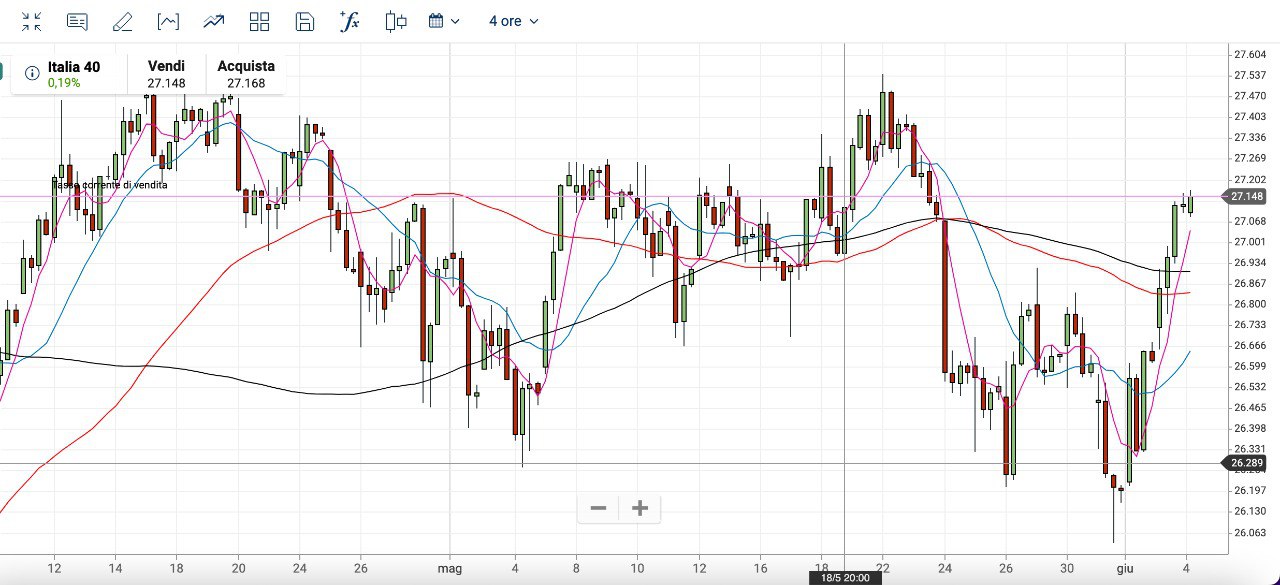Click the 26.289 crosshair price label

pyautogui.click(x=1245, y=463)
